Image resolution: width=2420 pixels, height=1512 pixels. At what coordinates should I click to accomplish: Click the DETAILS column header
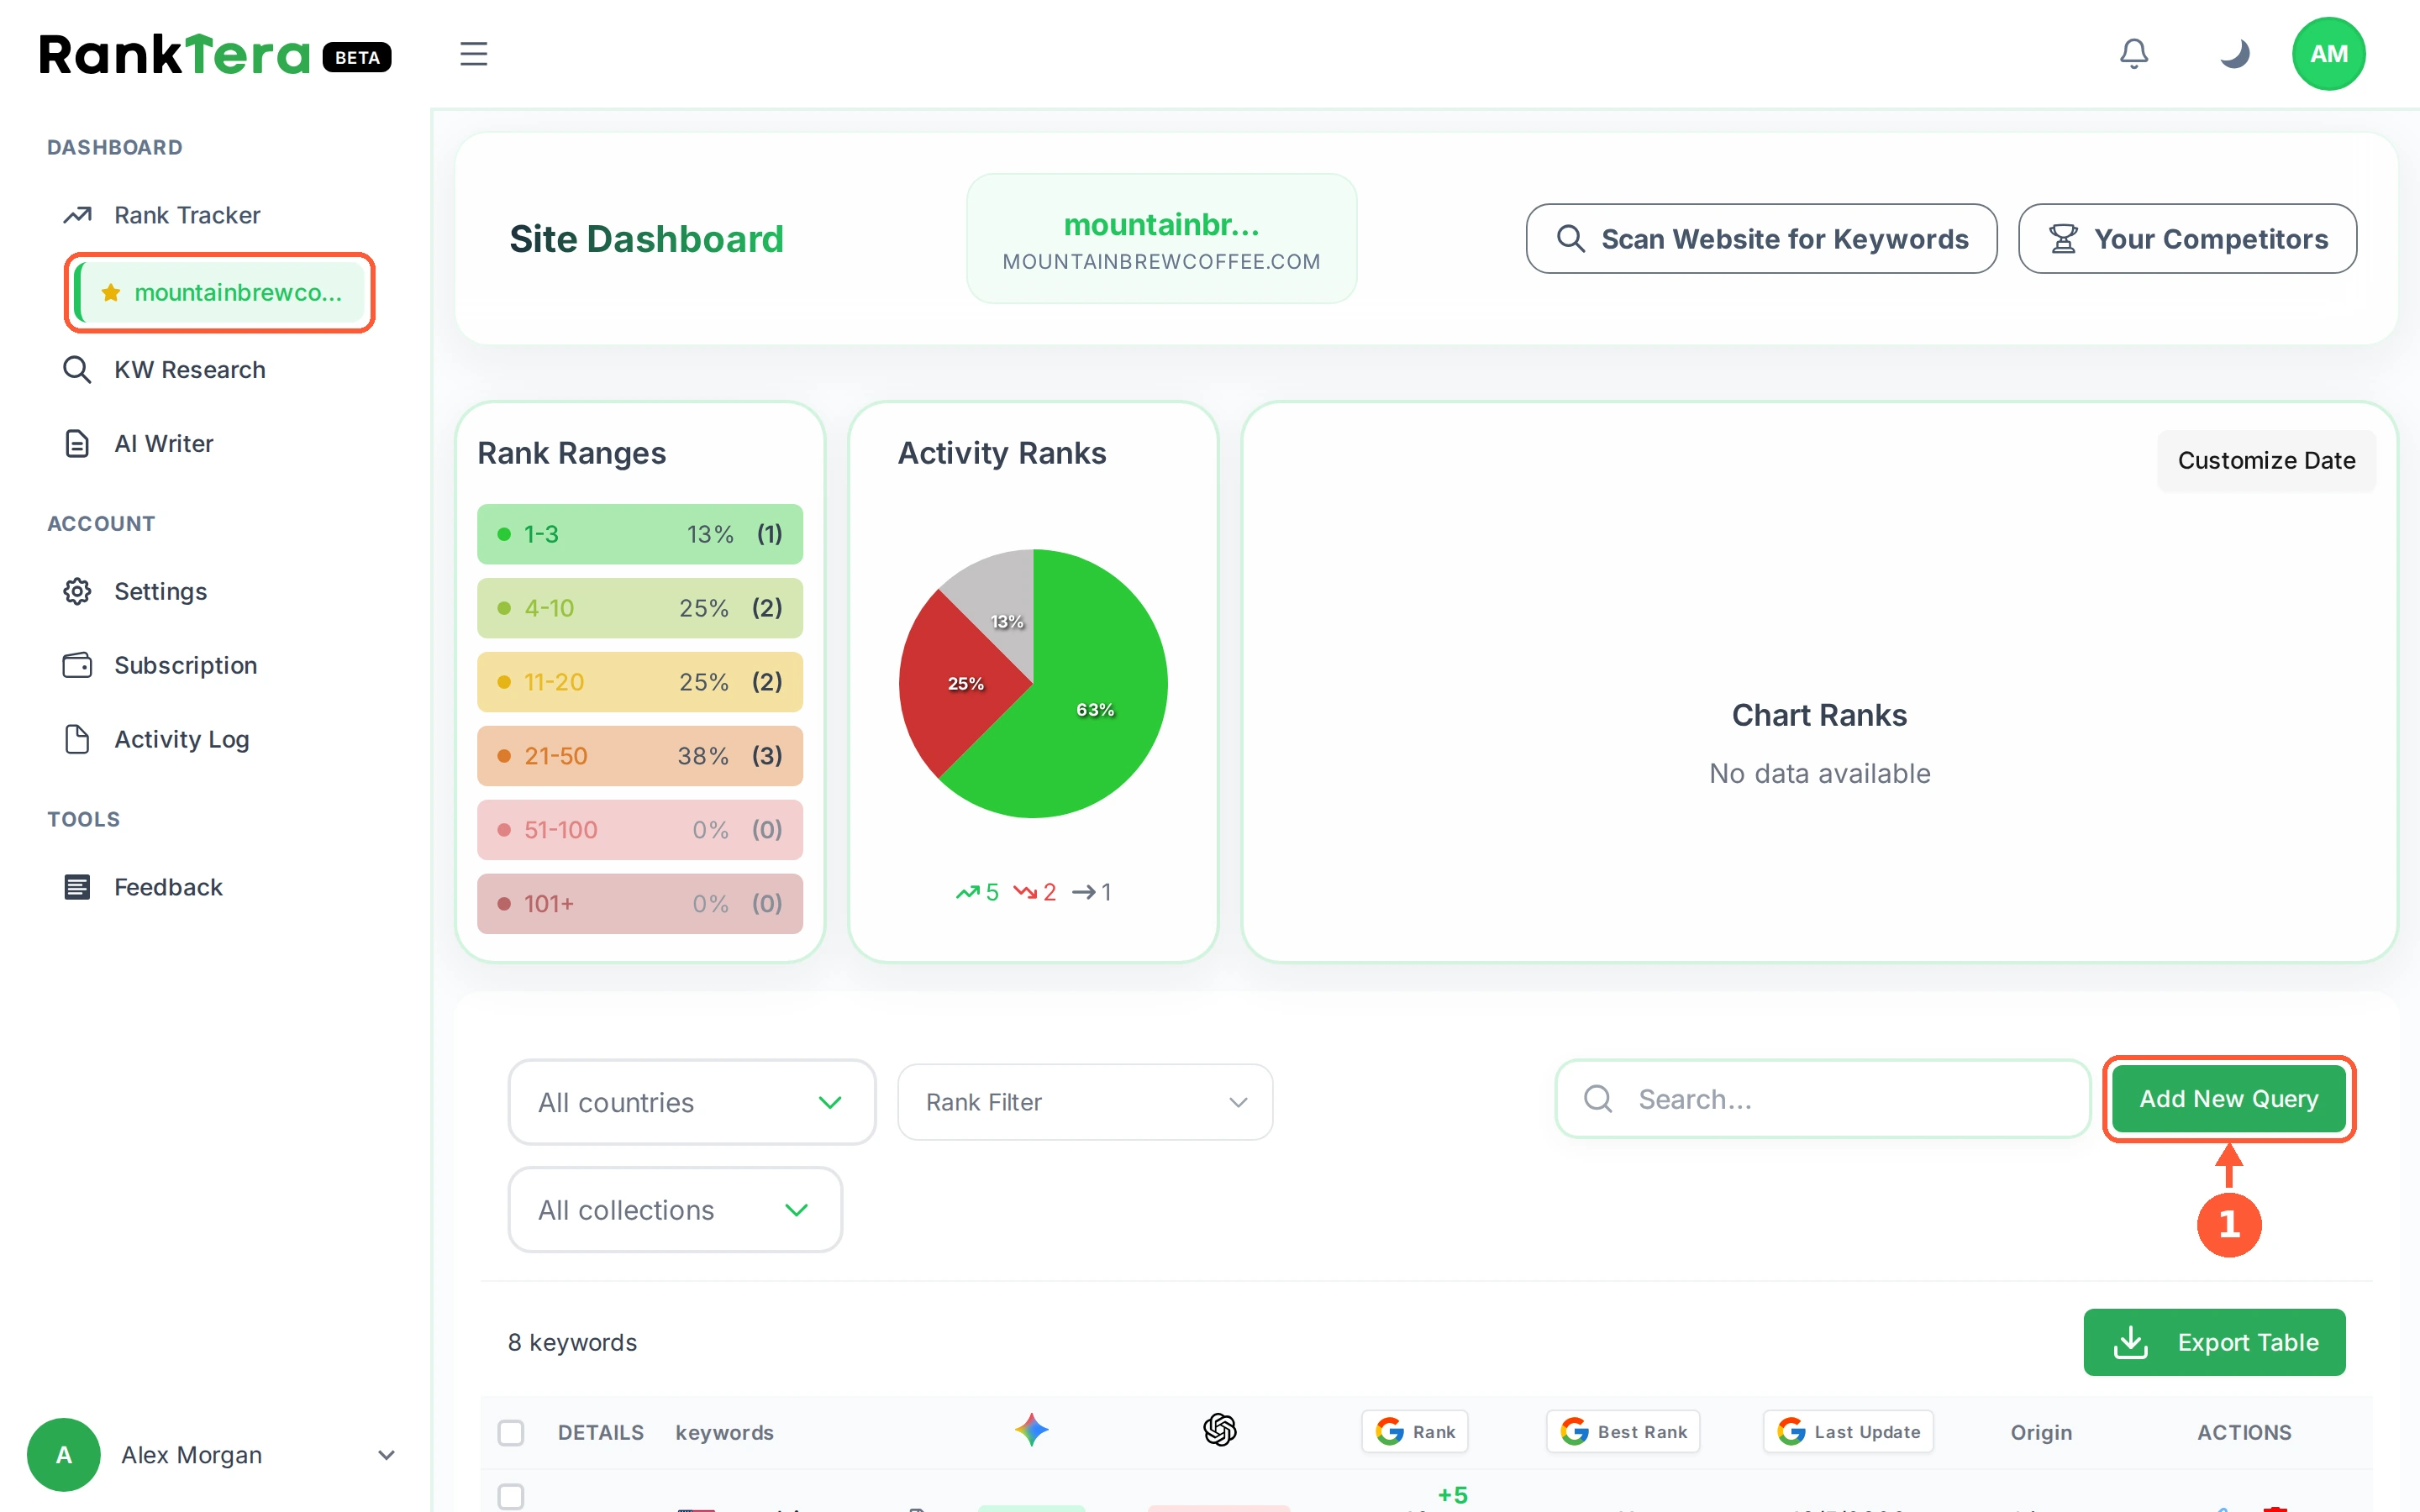[x=600, y=1432]
